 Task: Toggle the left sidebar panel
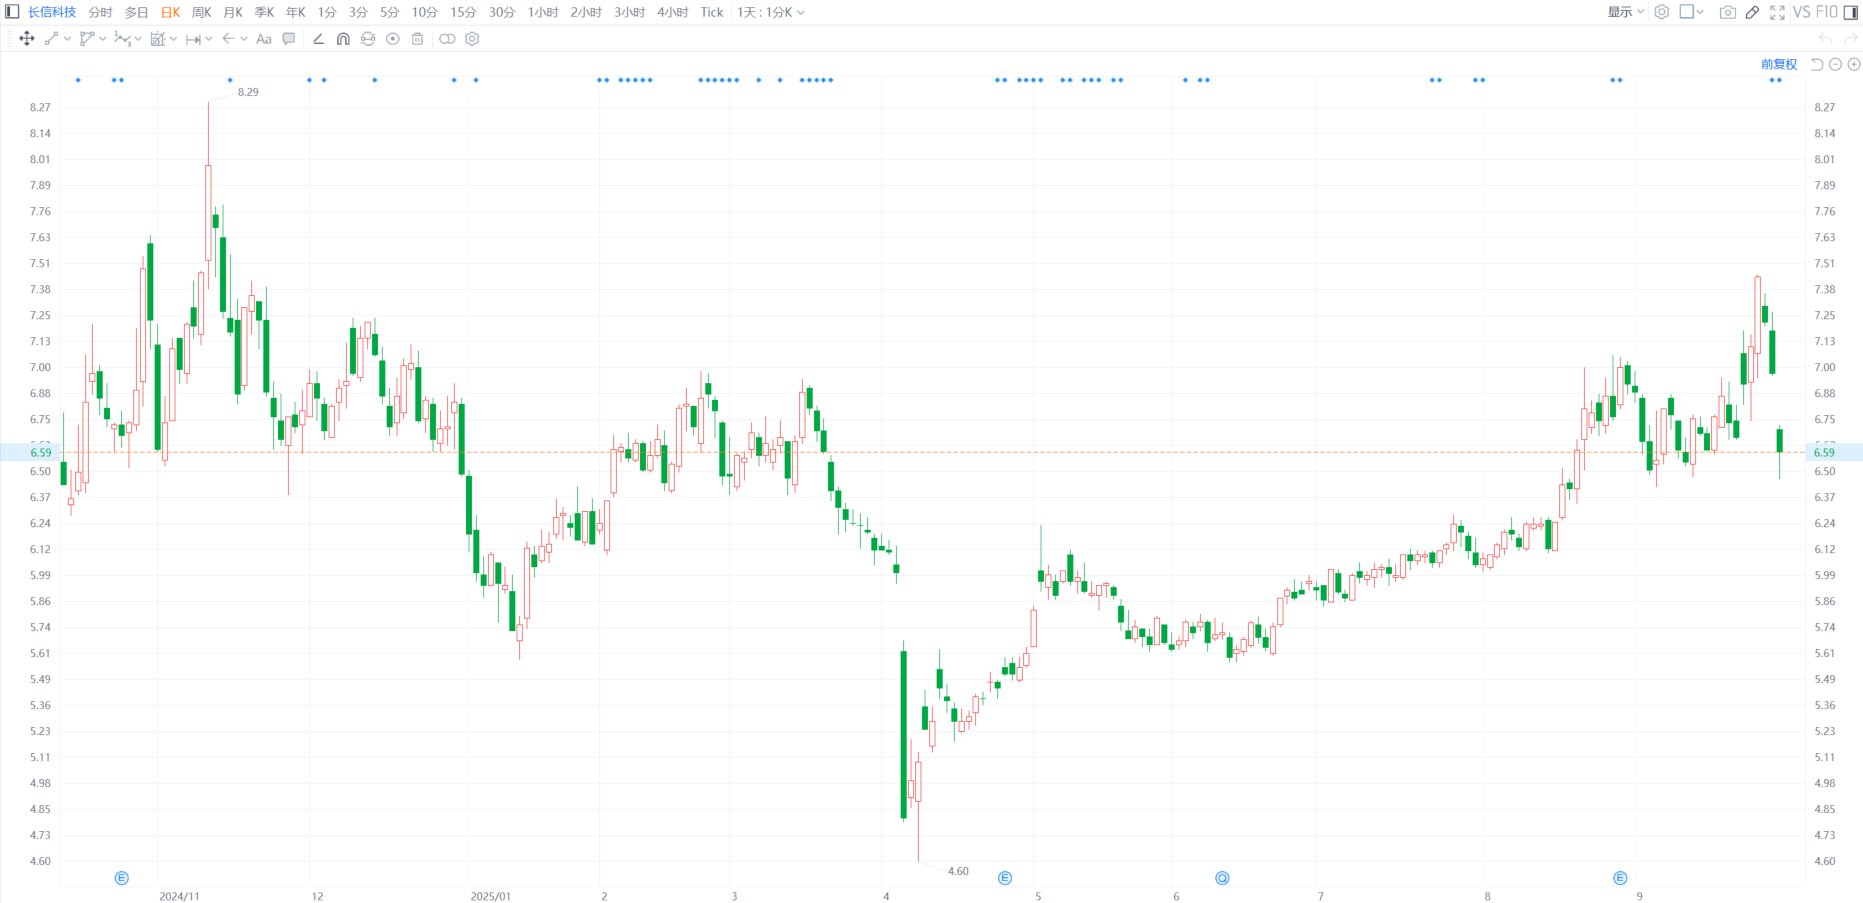12,12
